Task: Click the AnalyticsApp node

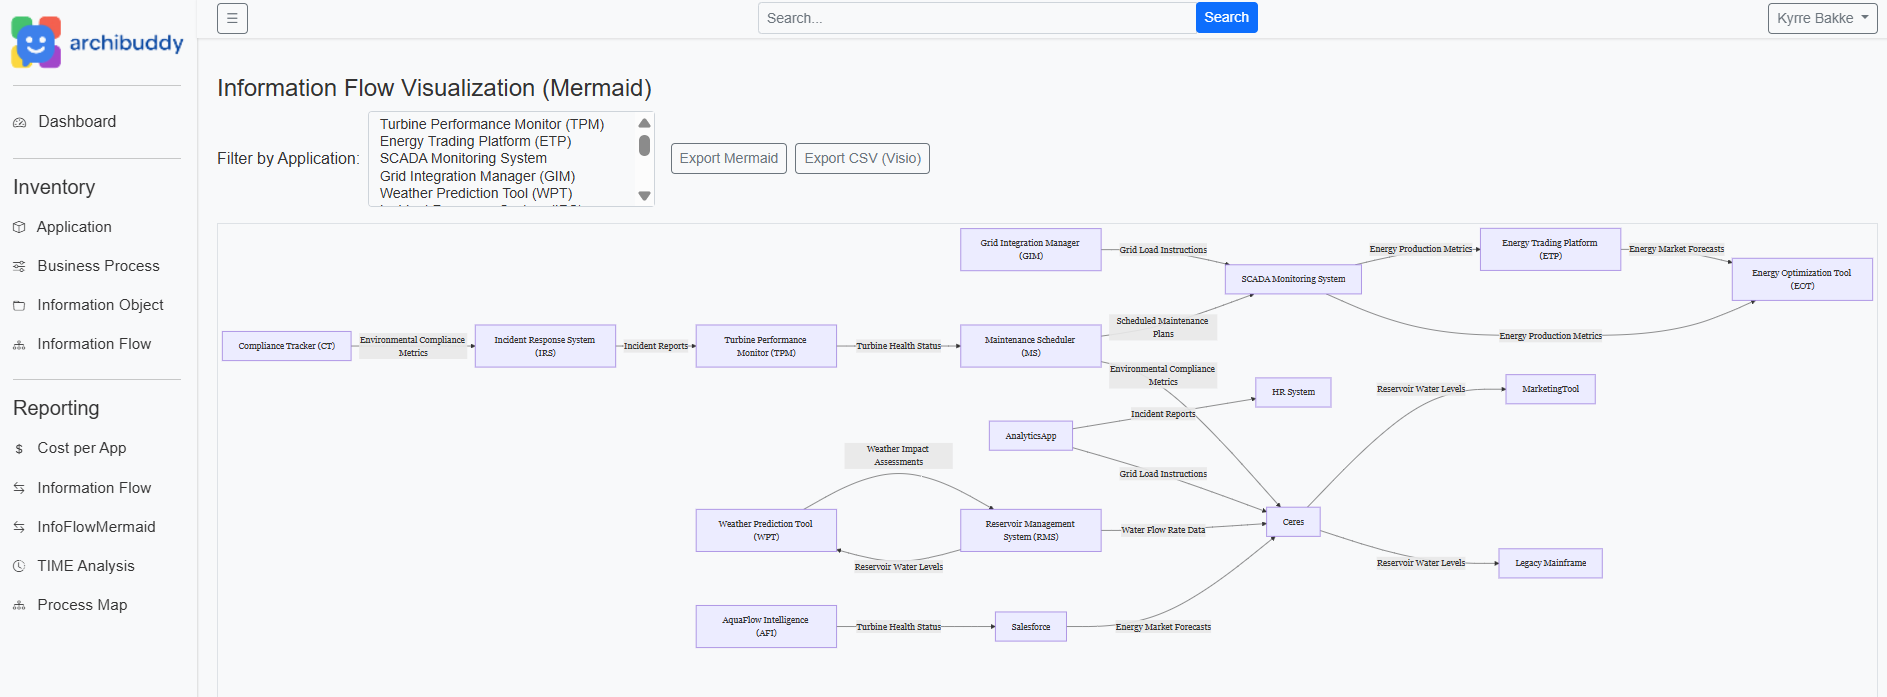Action: tap(1030, 436)
